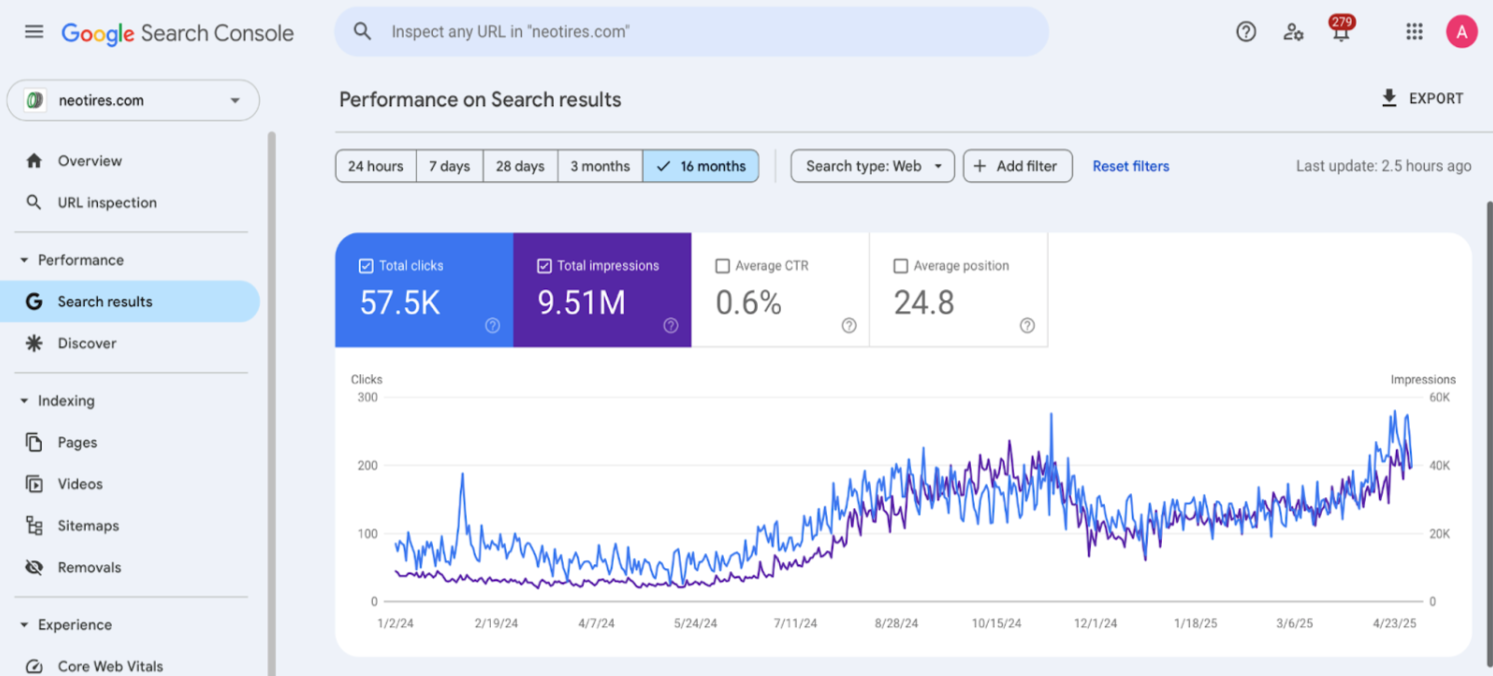Open the Discover performance report

point(87,343)
